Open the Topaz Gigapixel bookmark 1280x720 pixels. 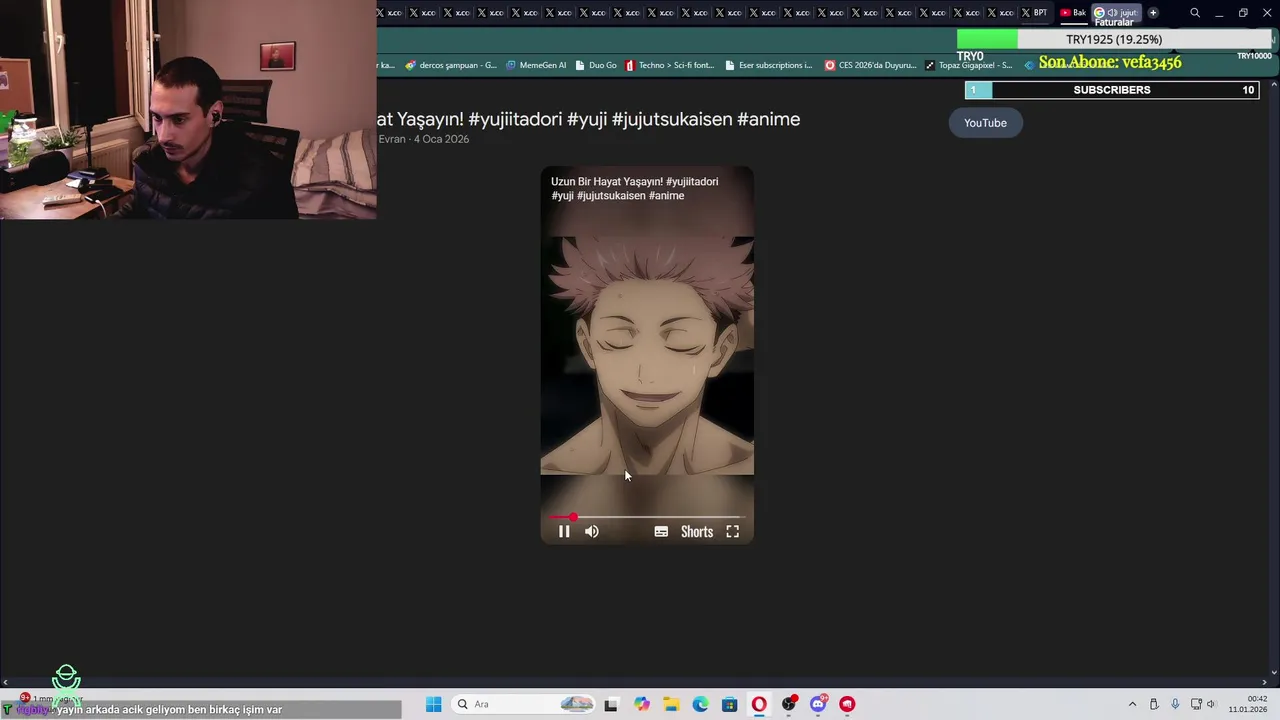coord(969,65)
